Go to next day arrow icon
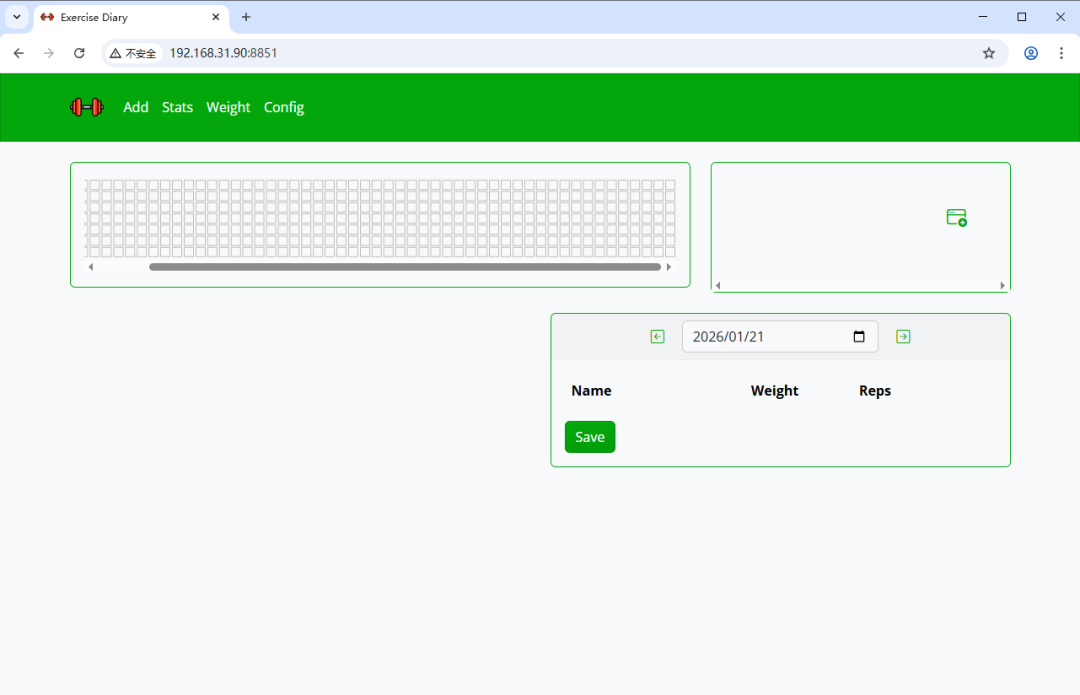Screen dimensions: 1080x695 903,337
